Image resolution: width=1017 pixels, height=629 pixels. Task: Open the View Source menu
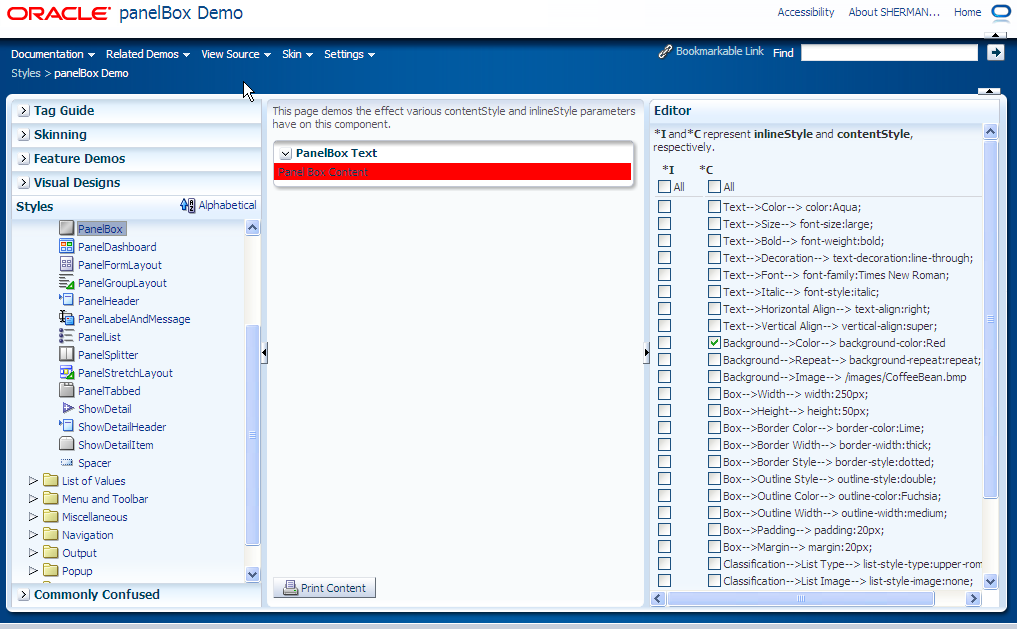[x=236, y=54]
